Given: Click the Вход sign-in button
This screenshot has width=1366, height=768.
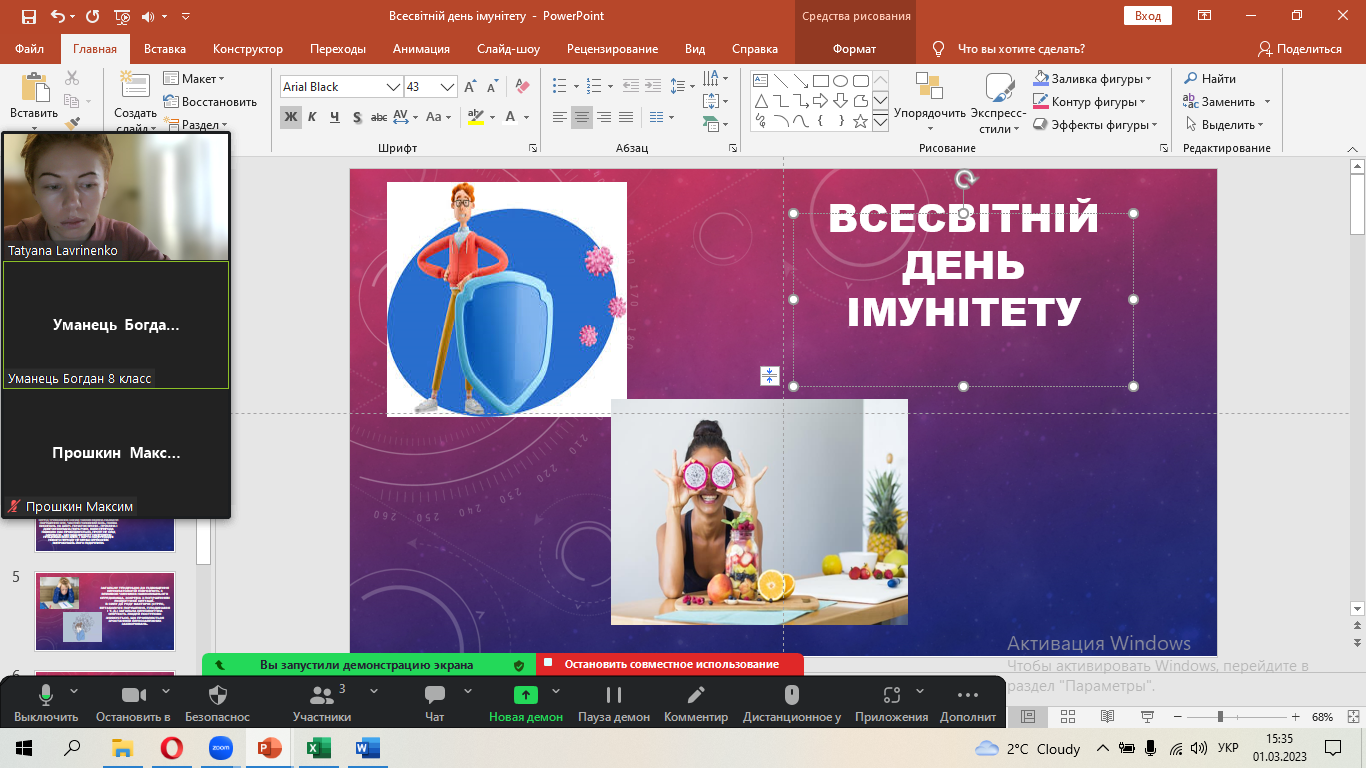Looking at the screenshot, I should pos(1148,16).
